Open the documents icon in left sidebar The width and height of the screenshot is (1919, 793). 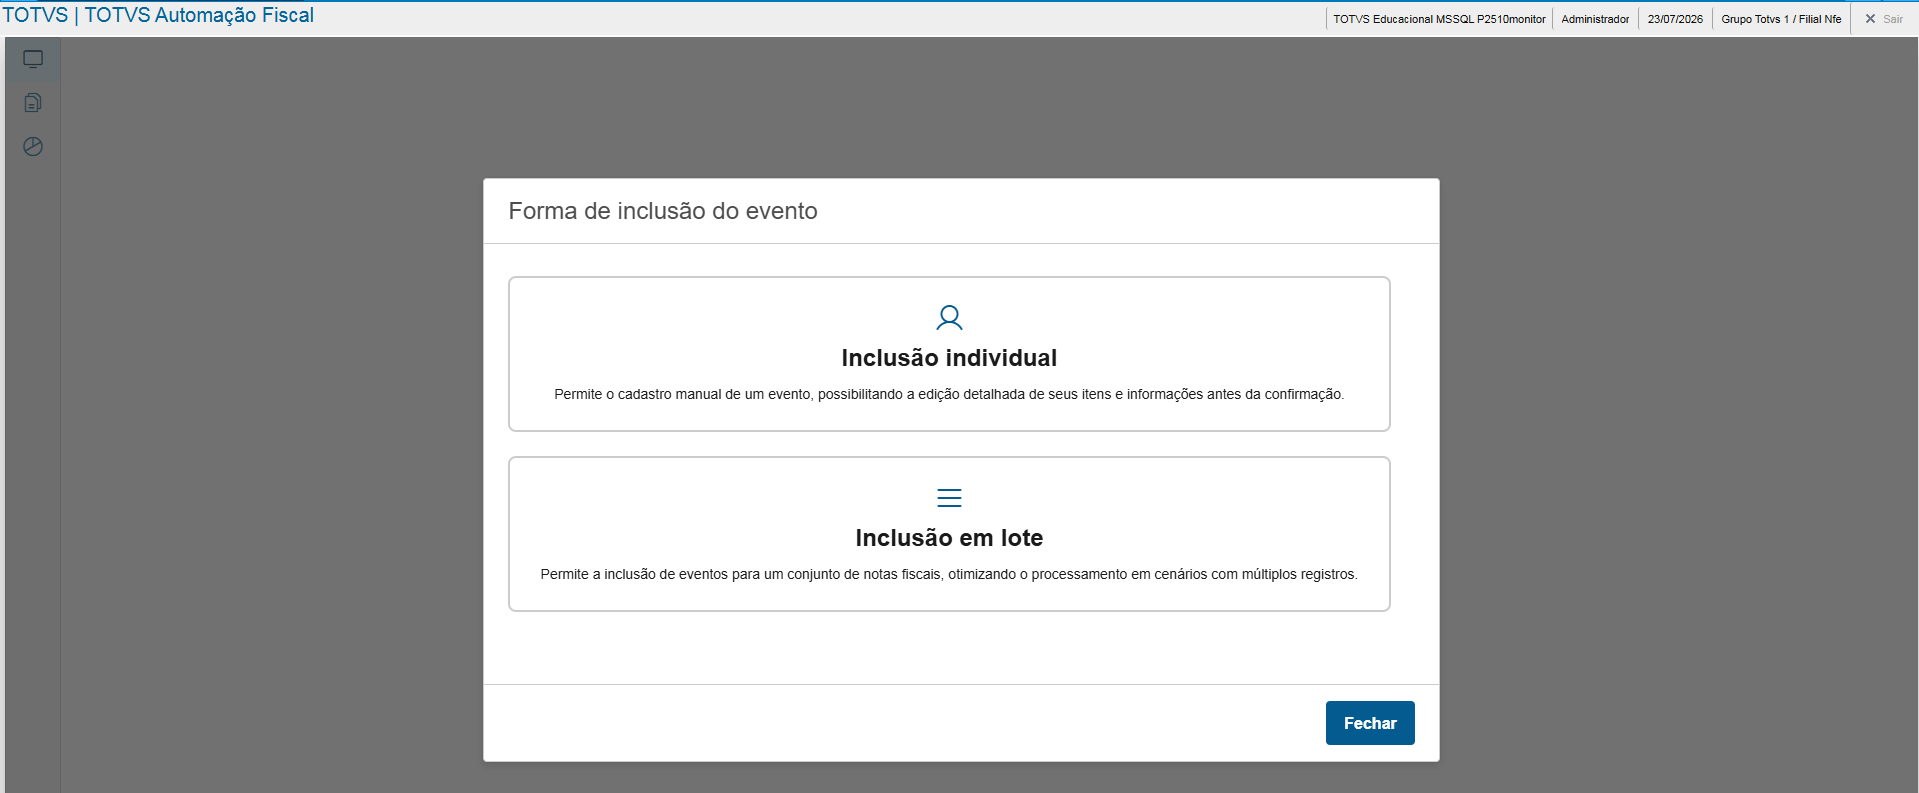tap(33, 103)
